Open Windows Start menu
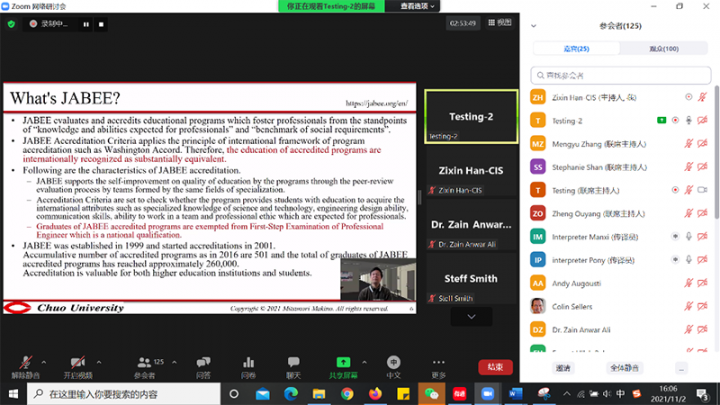 pos(13,394)
